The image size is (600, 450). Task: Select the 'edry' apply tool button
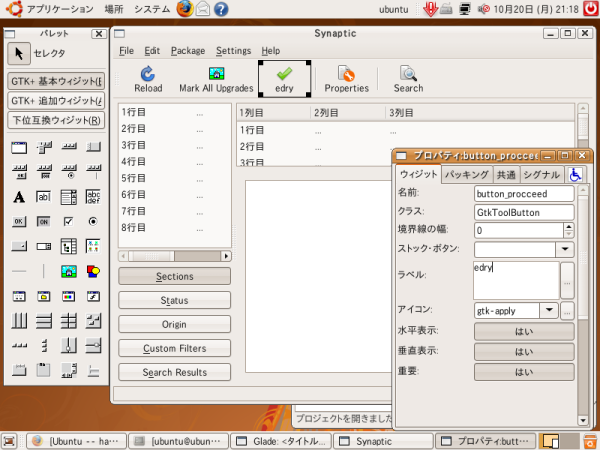[x=284, y=79]
